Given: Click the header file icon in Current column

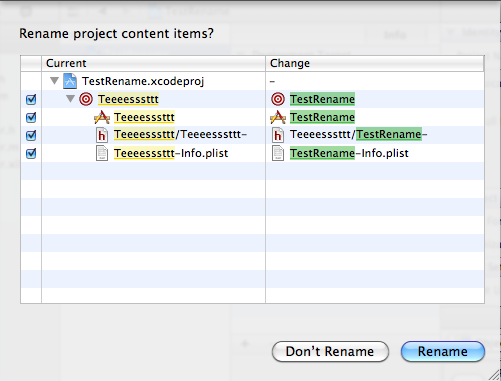Looking at the screenshot, I should [x=102, y=135].
